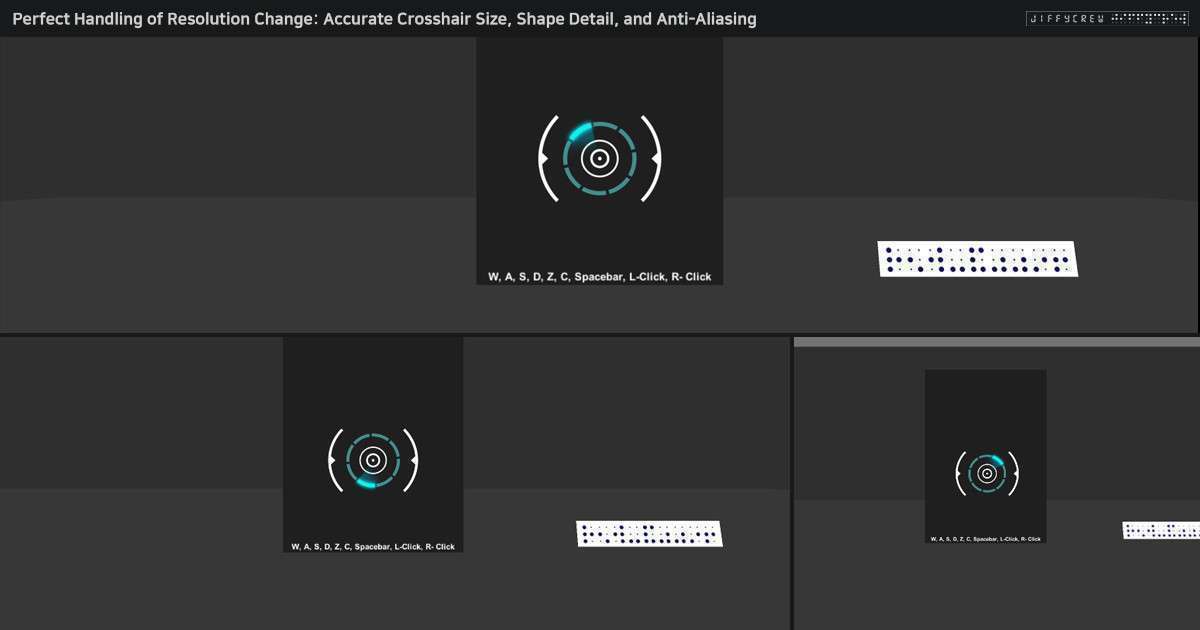Click the 'Perfect Handling of Resolution Change' heading

[384, 19]
